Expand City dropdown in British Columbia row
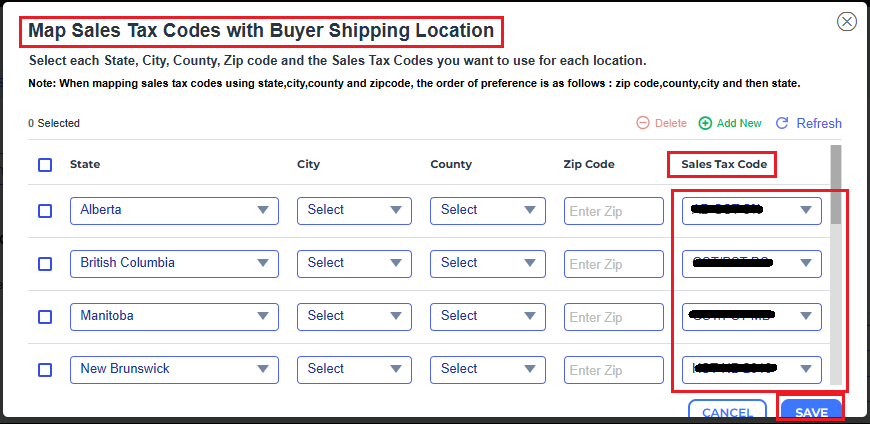 click(x=354, y=264)
